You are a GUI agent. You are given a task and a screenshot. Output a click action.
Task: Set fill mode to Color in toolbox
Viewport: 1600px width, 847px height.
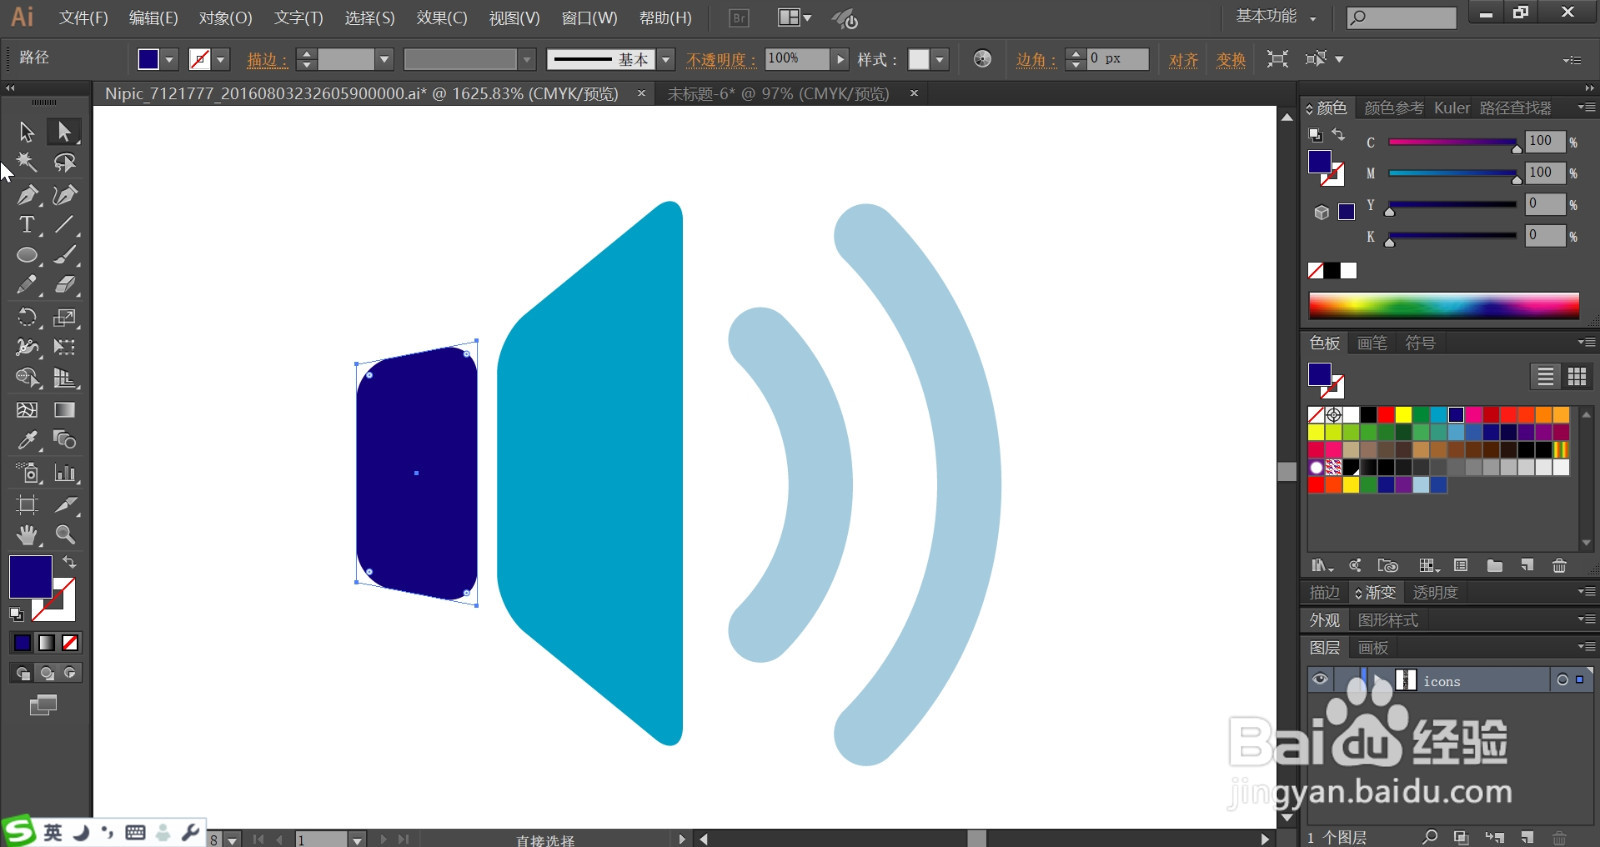[x=22, y=643]
